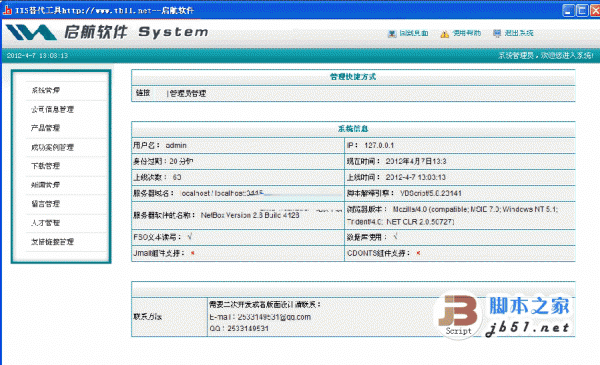This screenshot has height=365, width=600.
Task: Minimize the IIS替代工具 window
Action: [x=569, y=10]
